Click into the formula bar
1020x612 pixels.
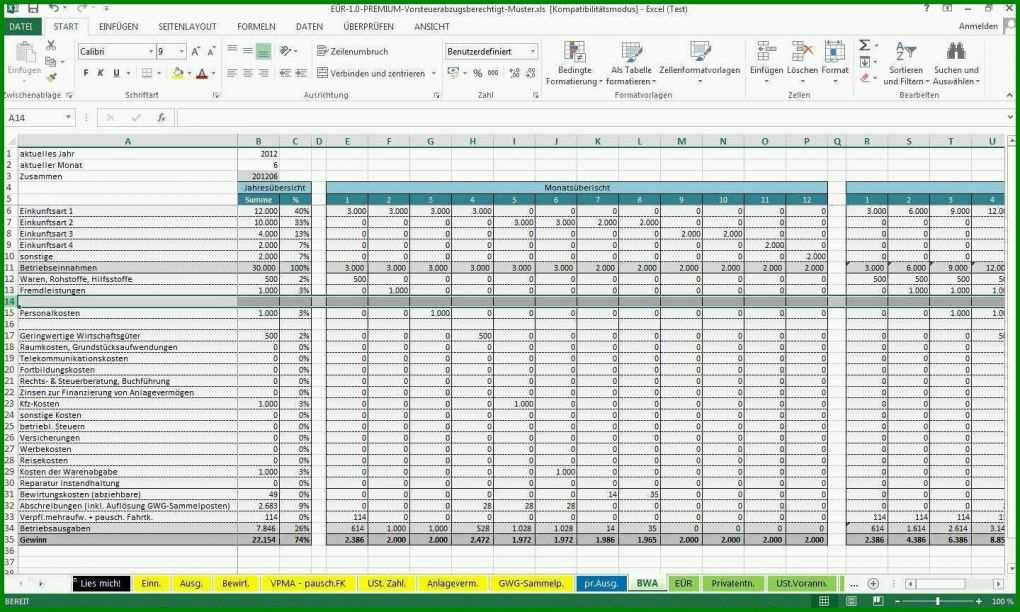pos(589,118)
